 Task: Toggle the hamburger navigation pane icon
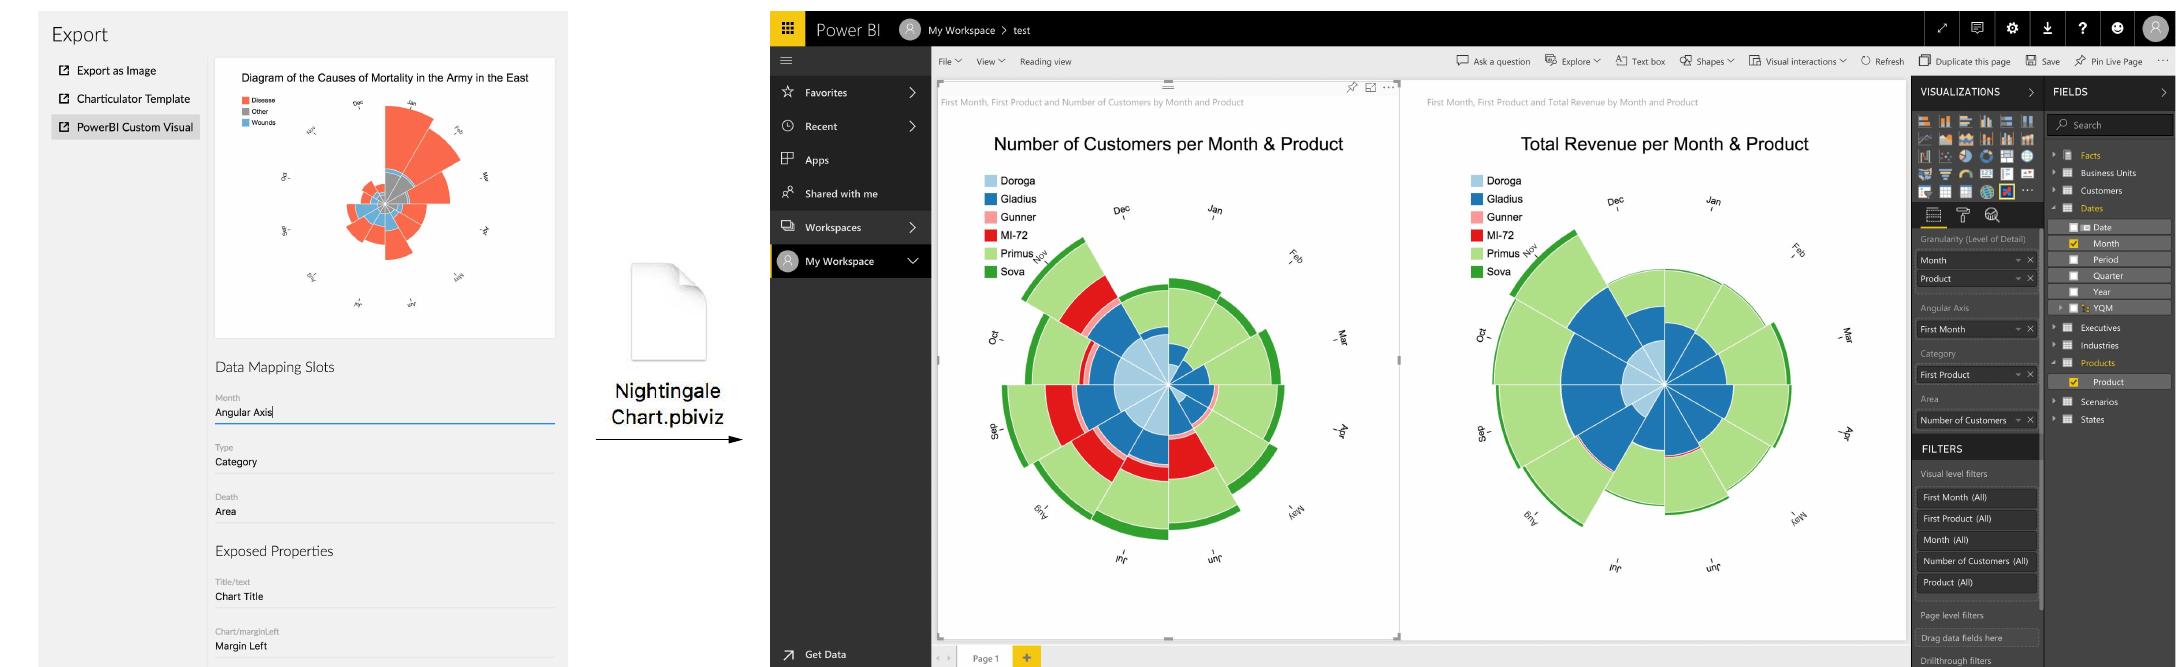click(786, 61)
